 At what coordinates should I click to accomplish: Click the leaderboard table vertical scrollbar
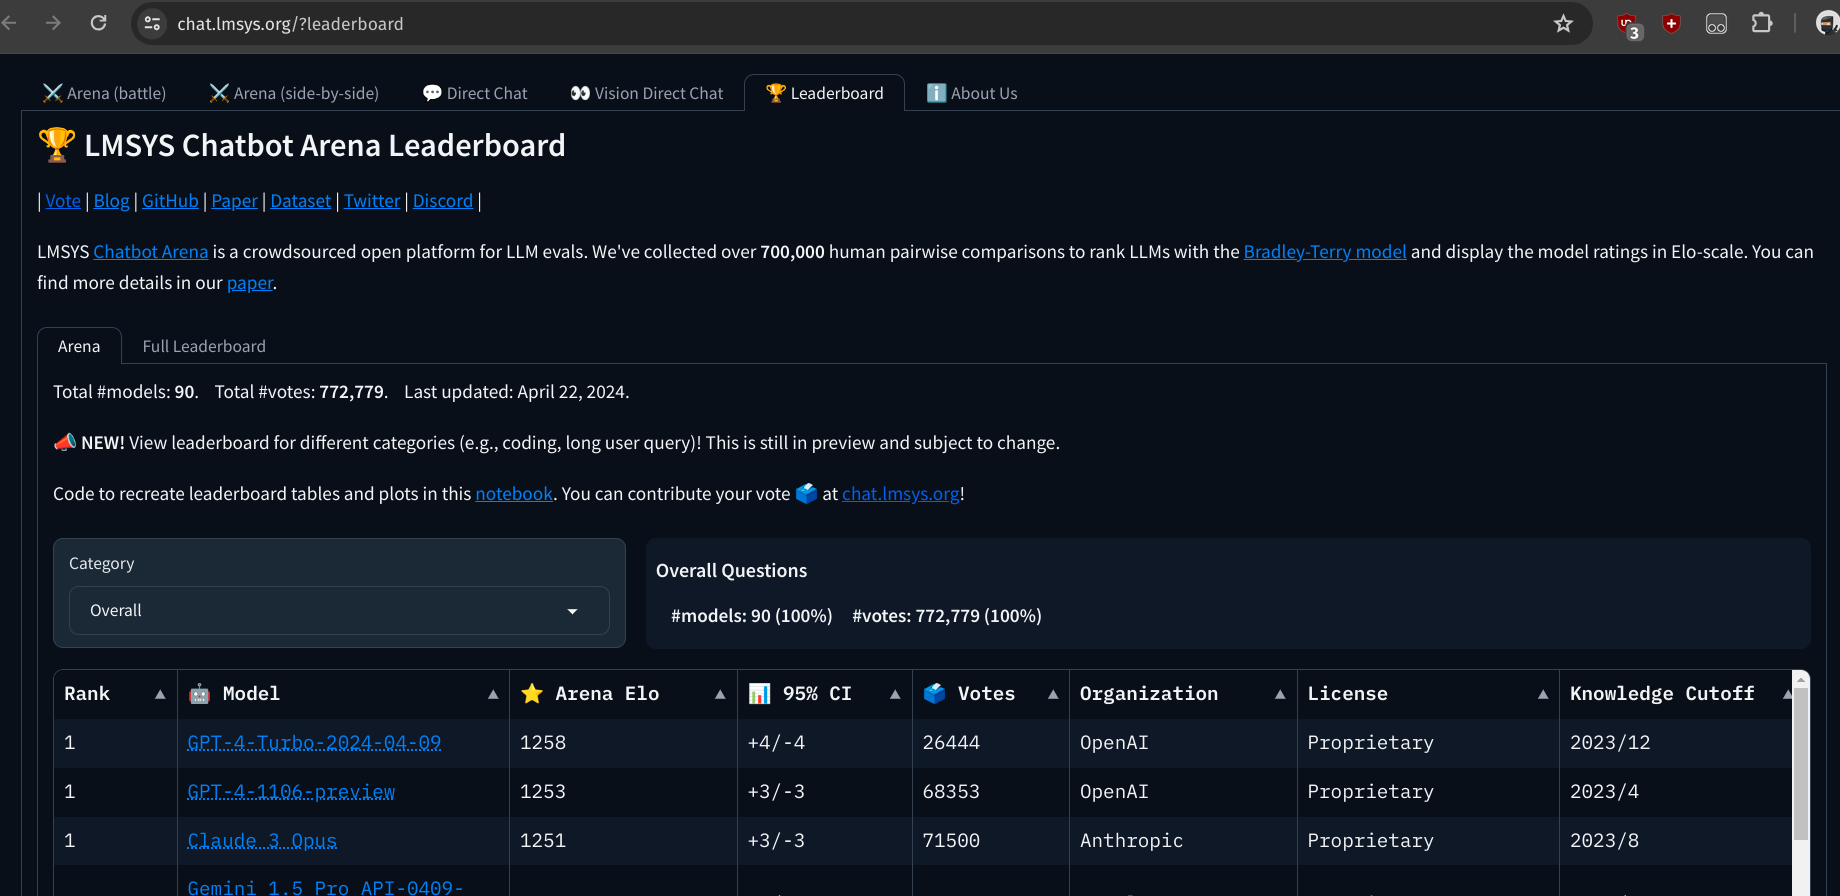(x=1801, y=760)
